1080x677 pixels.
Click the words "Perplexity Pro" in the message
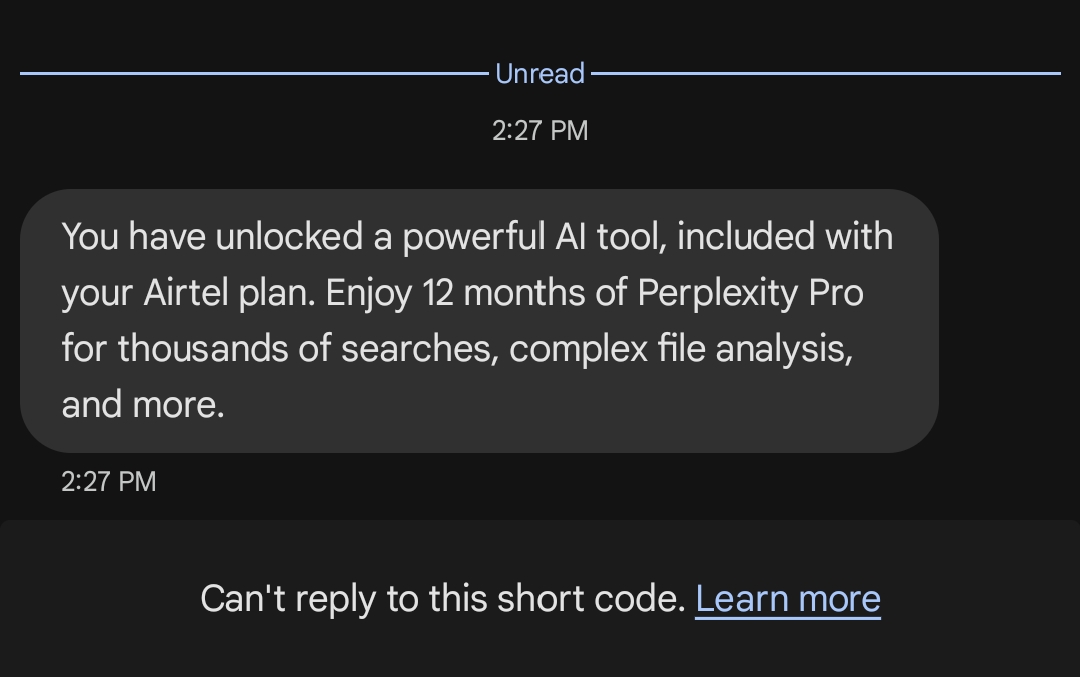[x=750, y=293]
